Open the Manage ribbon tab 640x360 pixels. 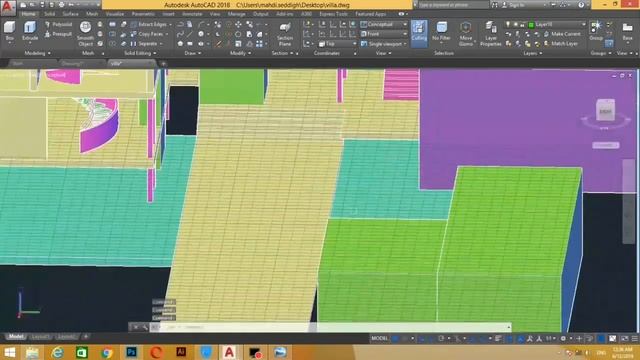click(x=236, y=14)
